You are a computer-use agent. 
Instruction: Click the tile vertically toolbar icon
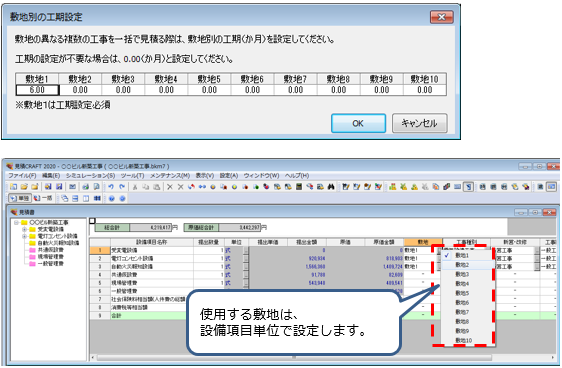pos(86,198)
